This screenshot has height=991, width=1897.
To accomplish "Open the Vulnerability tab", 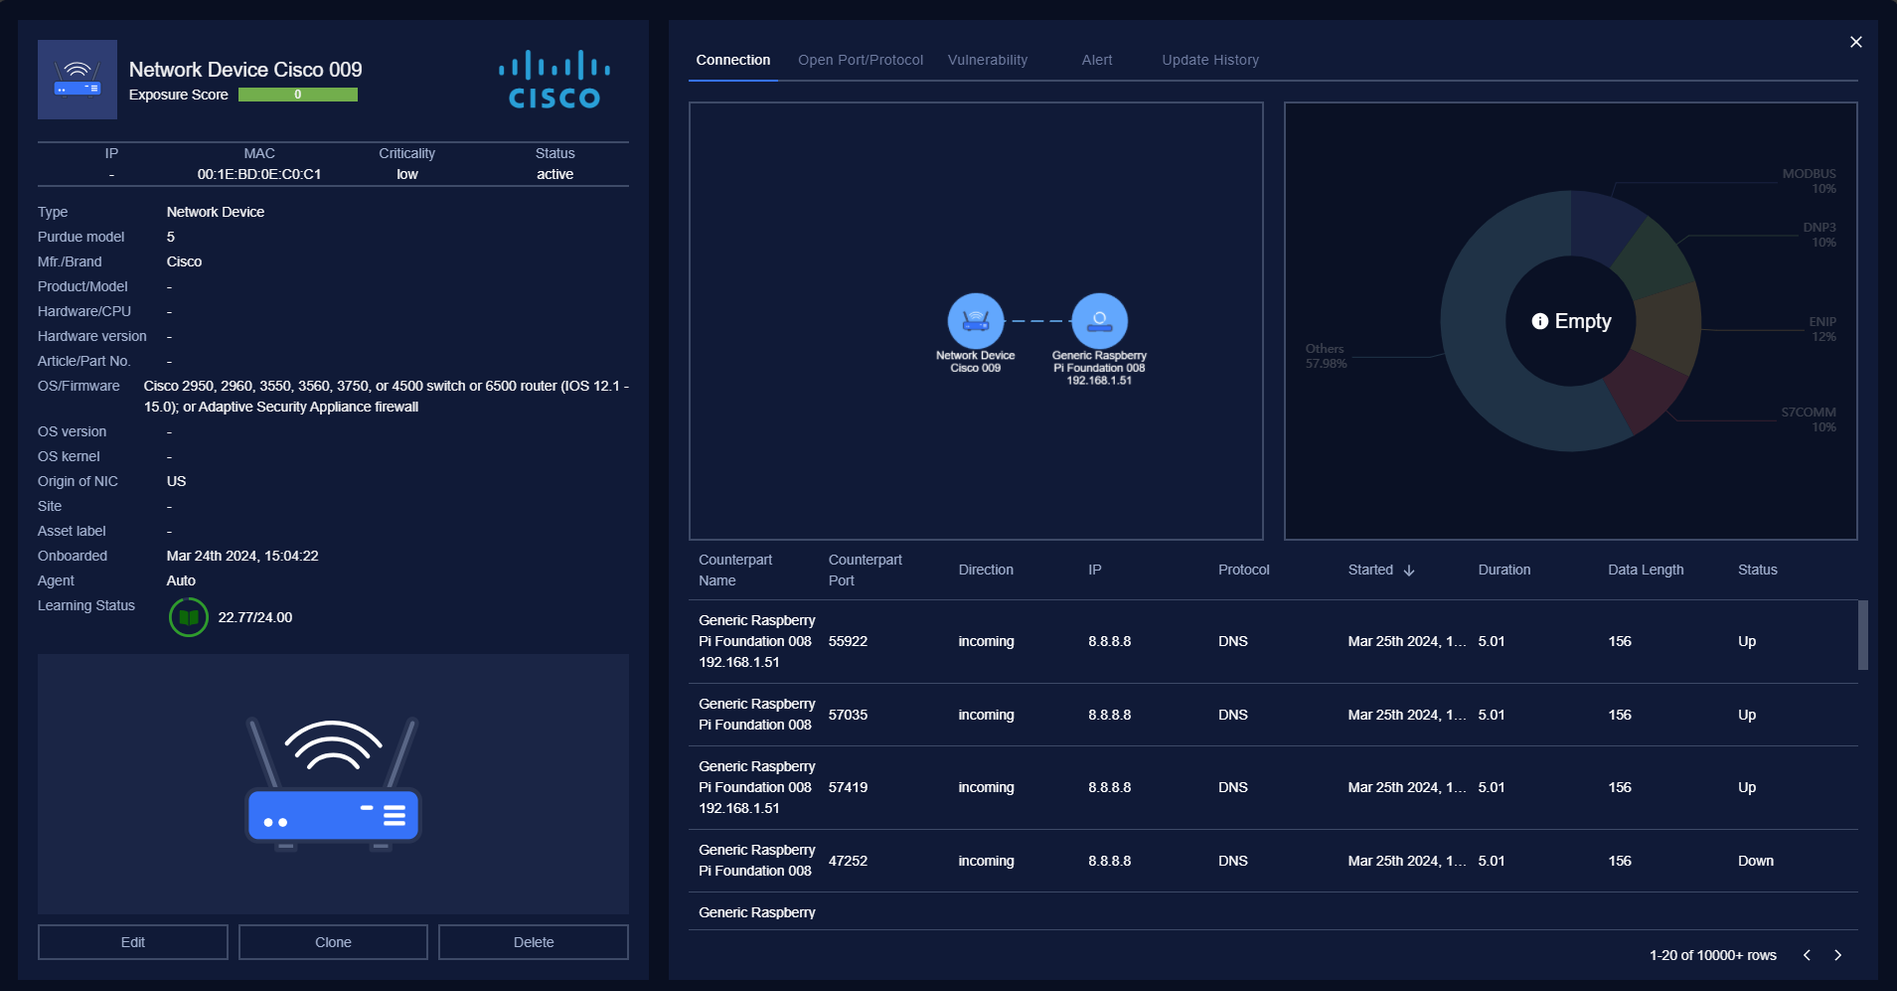I will click(987, 60).
